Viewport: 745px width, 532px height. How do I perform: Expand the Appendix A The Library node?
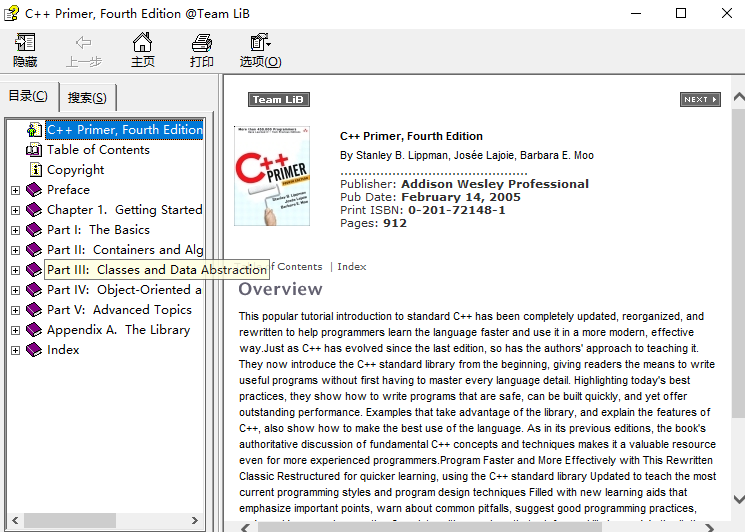coord(15,330)
